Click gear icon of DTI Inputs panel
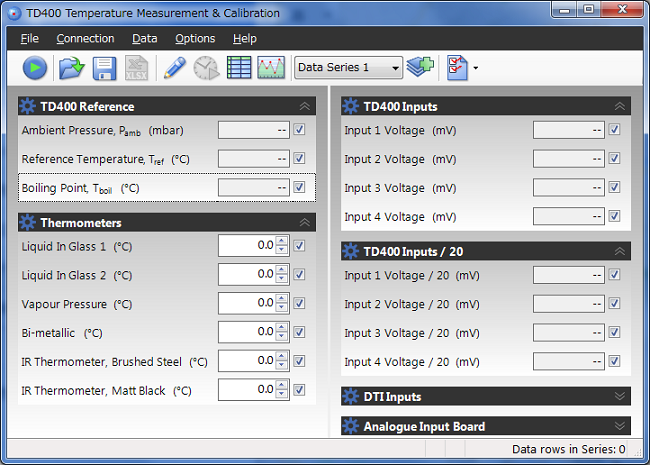This screenshot has width=650, height=465. pos(351,397)
